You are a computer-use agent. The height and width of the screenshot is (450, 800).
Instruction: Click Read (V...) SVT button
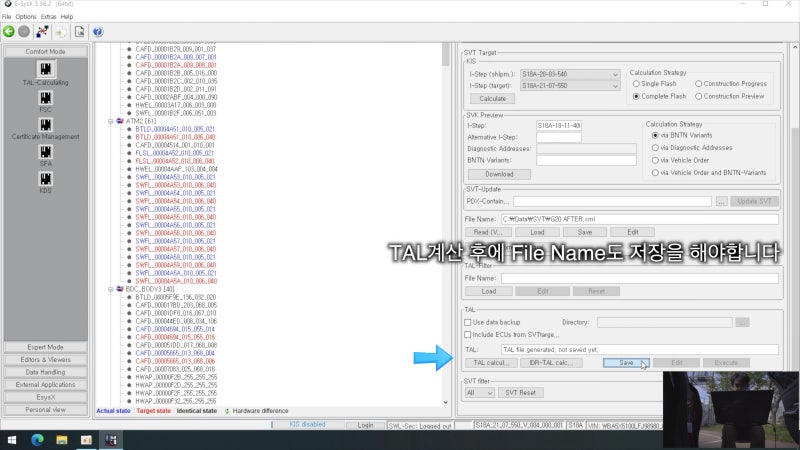point(488,232)
